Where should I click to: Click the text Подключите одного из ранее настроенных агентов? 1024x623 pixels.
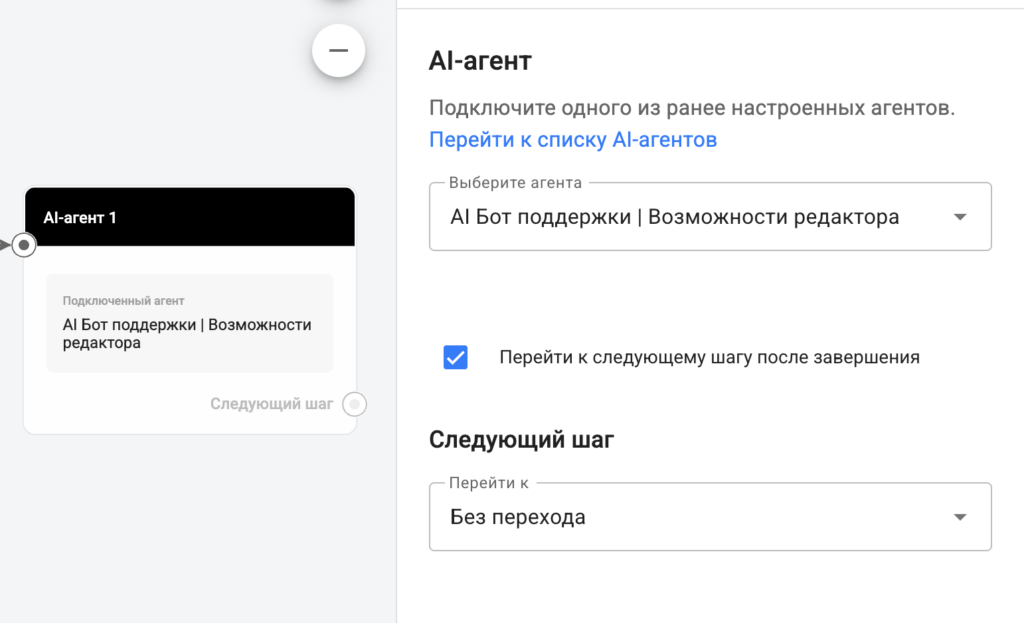click(691, 108)
